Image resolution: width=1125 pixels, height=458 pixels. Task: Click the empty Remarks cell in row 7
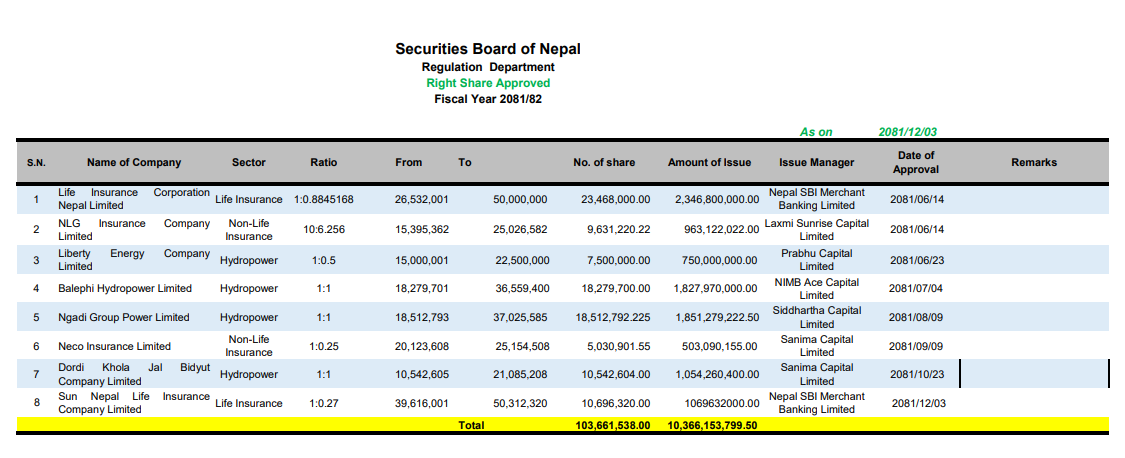pos(1034,374)
